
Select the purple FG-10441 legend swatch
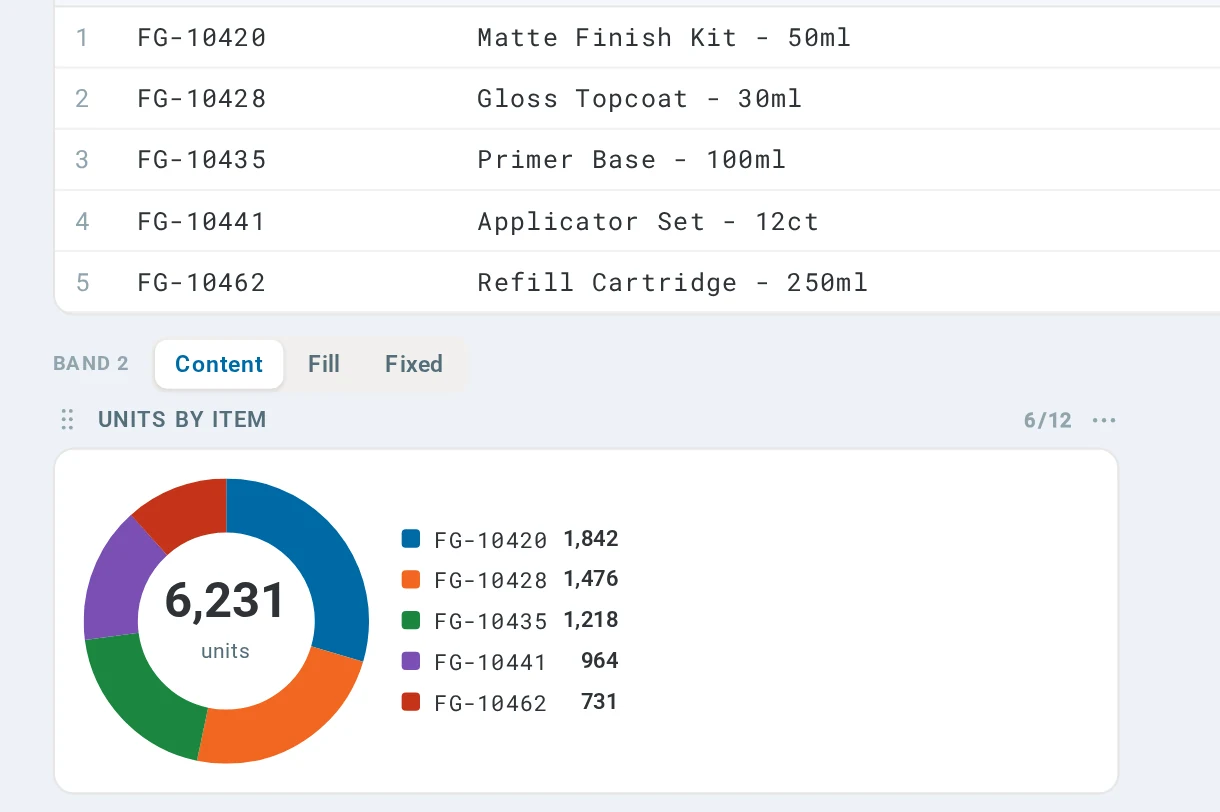[410, 661]
